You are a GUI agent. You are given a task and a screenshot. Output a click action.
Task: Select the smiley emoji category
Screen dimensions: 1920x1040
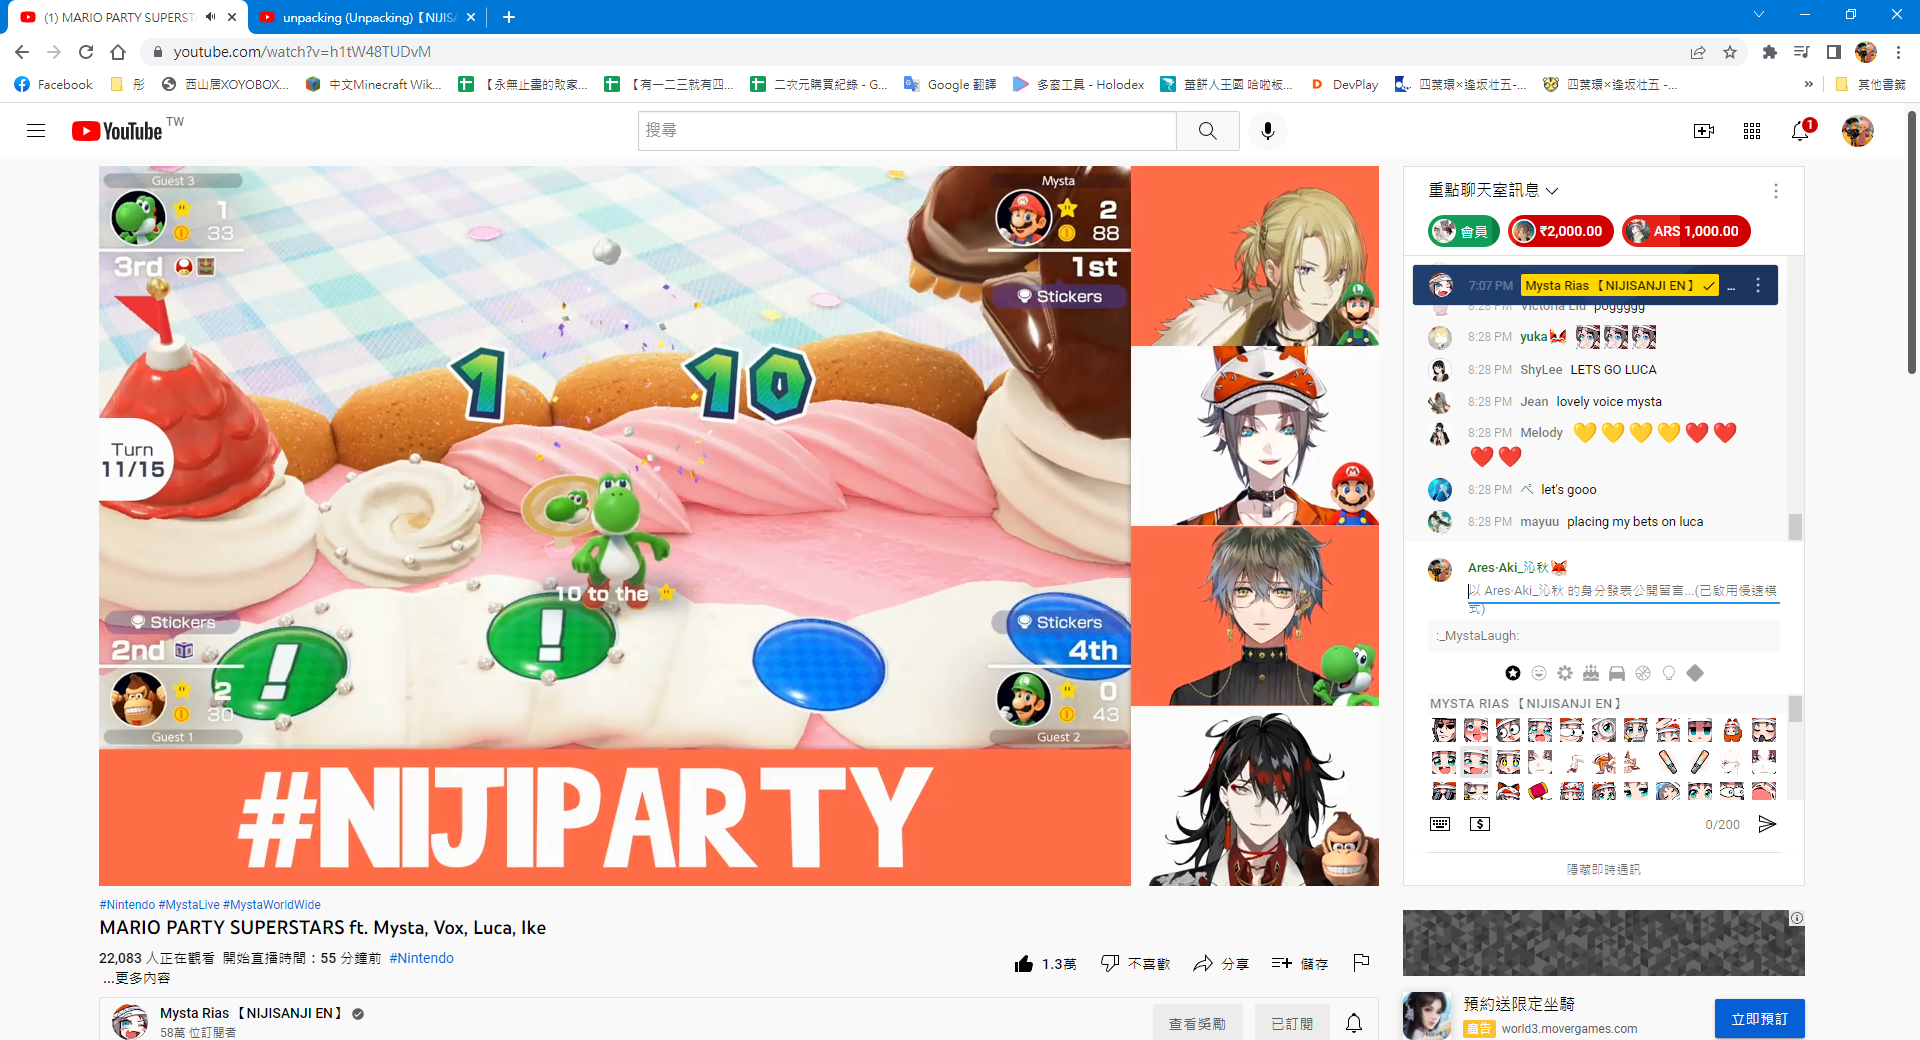click(x=1539, y=673)
